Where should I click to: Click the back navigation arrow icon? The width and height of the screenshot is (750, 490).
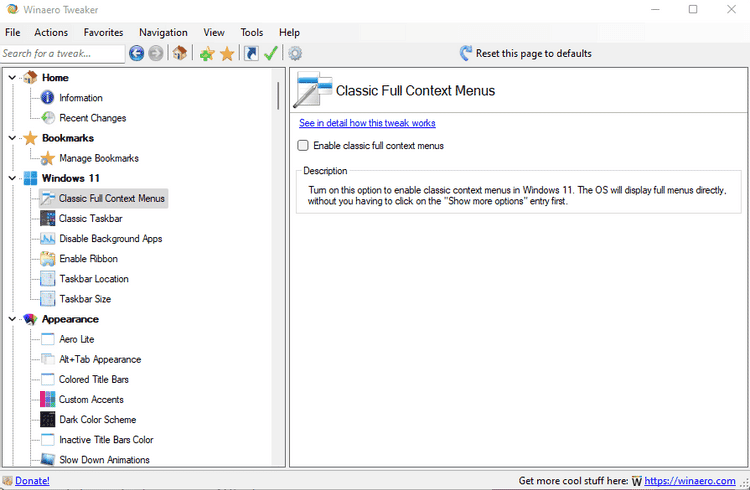tap(137, 53)
